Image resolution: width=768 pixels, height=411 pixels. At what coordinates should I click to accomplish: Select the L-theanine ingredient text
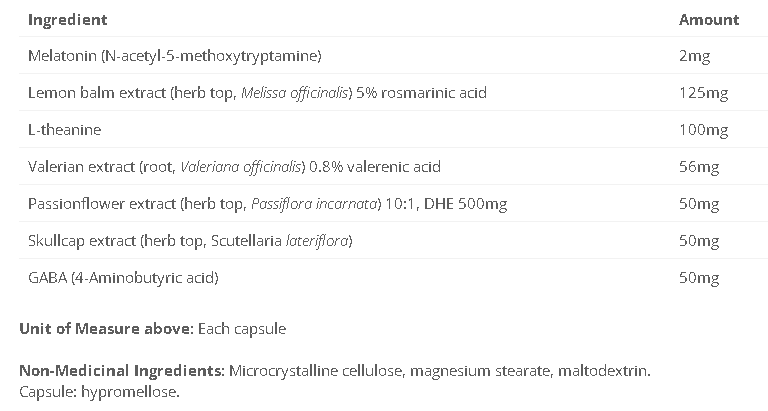(x=65, y=130)
